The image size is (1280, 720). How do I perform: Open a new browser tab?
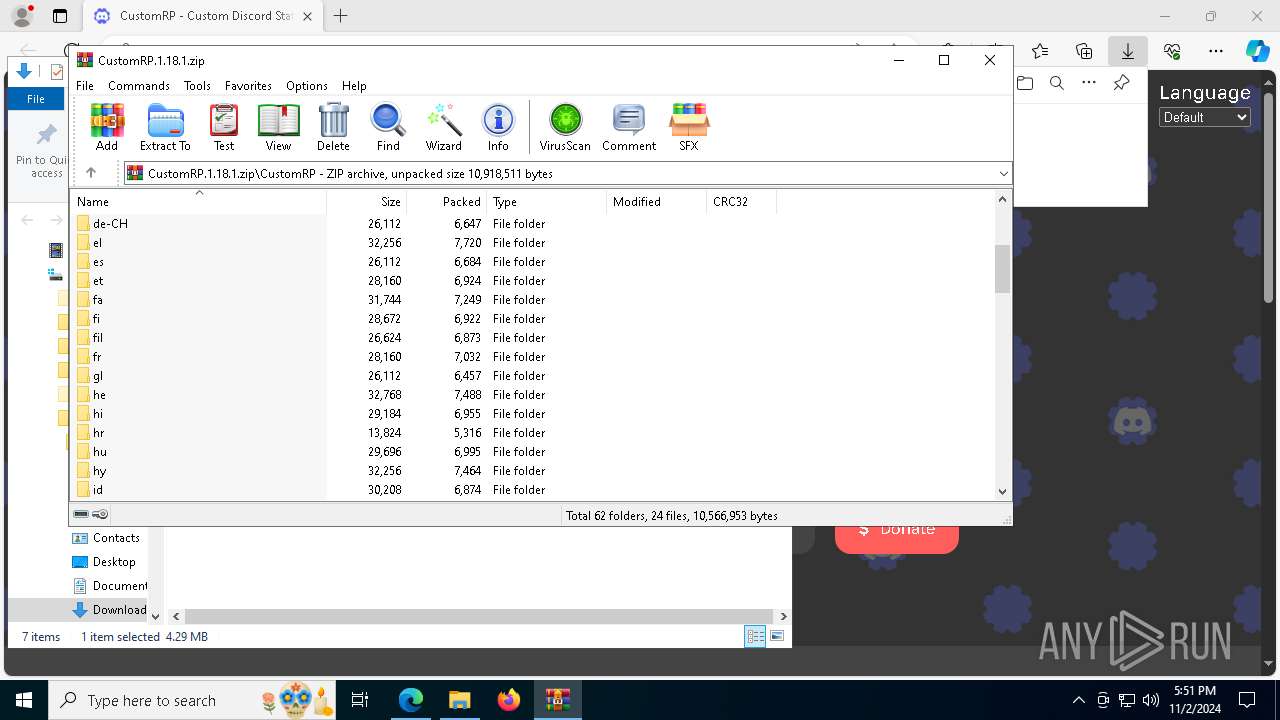[x=341, y=16]
